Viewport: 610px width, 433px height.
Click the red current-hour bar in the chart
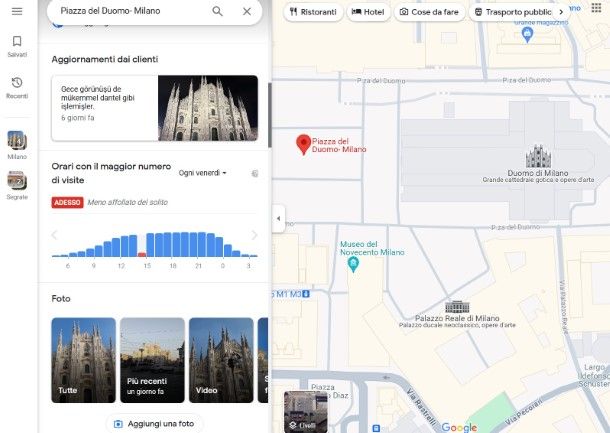click(142, 254)
